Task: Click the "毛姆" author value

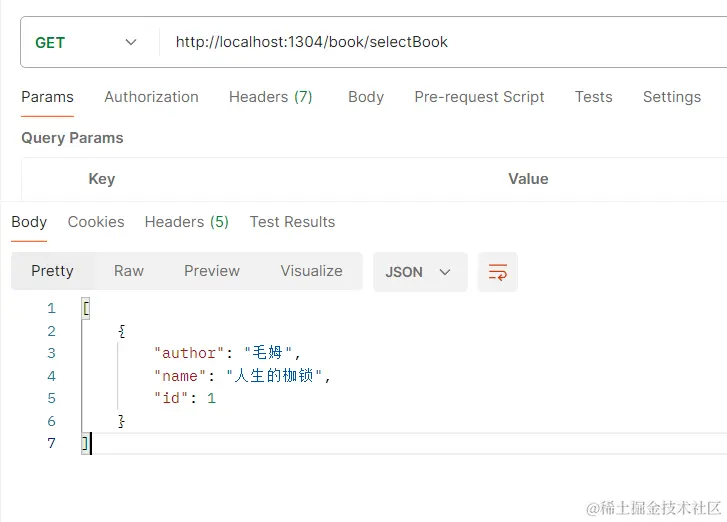Action: tap(268, 353)
